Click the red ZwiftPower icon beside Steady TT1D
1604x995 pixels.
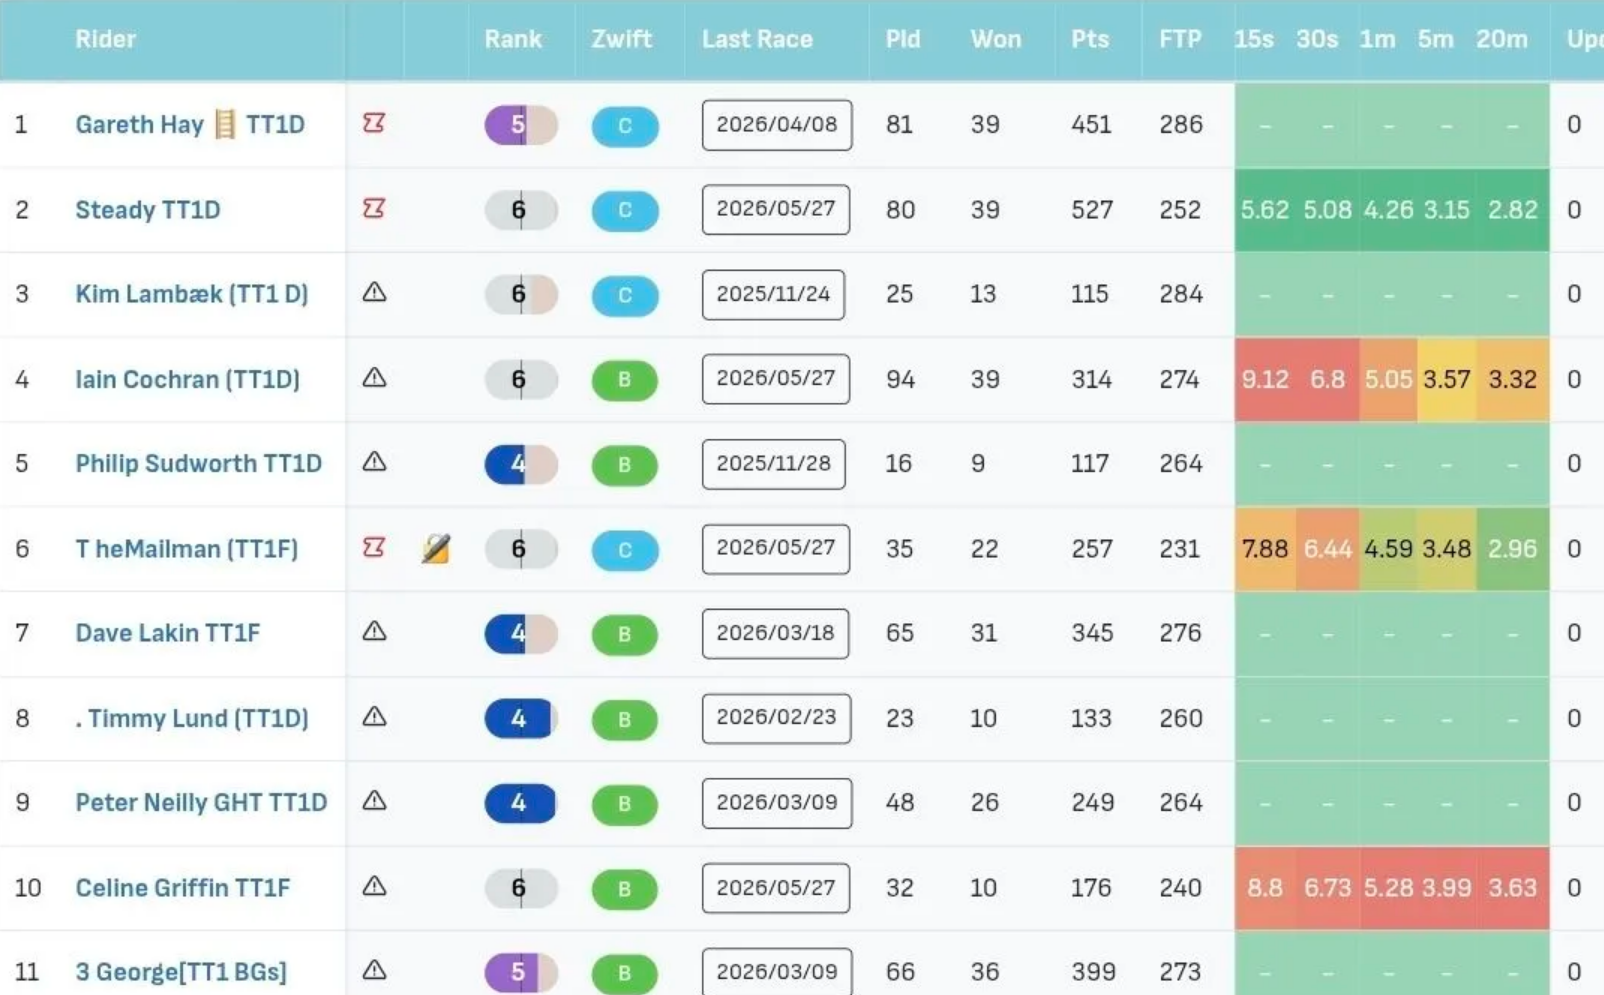click(374, 208)
